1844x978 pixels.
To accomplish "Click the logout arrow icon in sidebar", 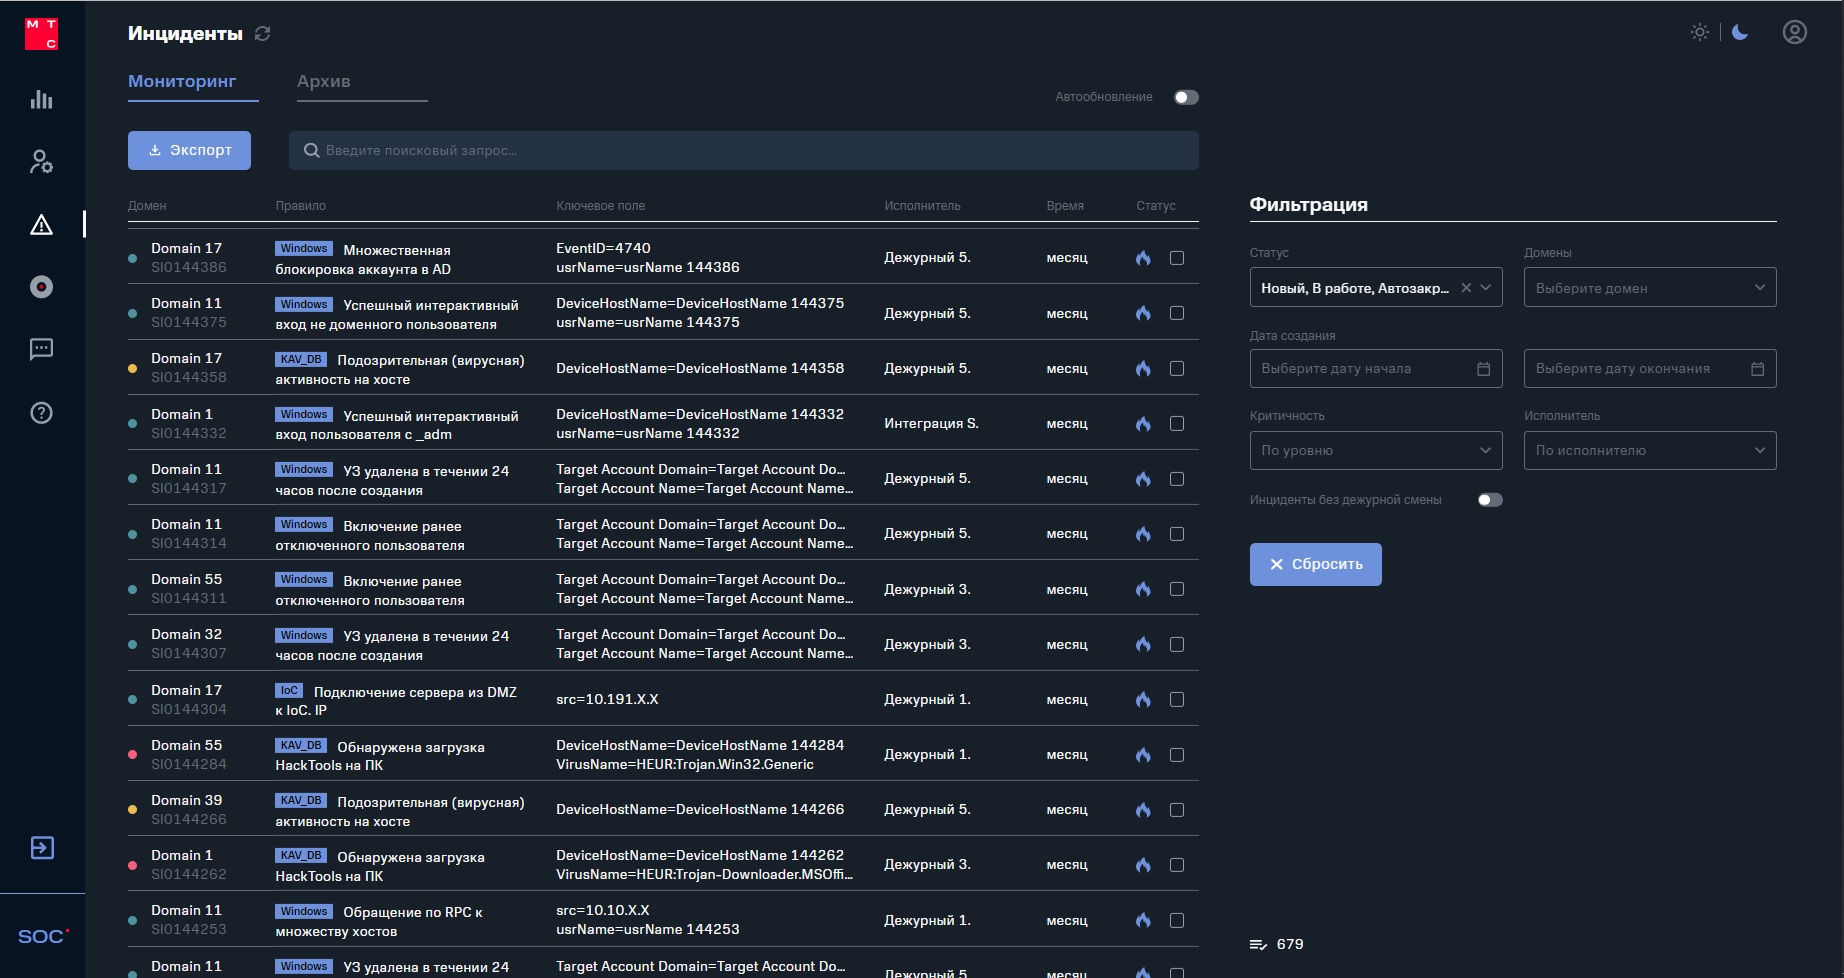I will 42,848.
